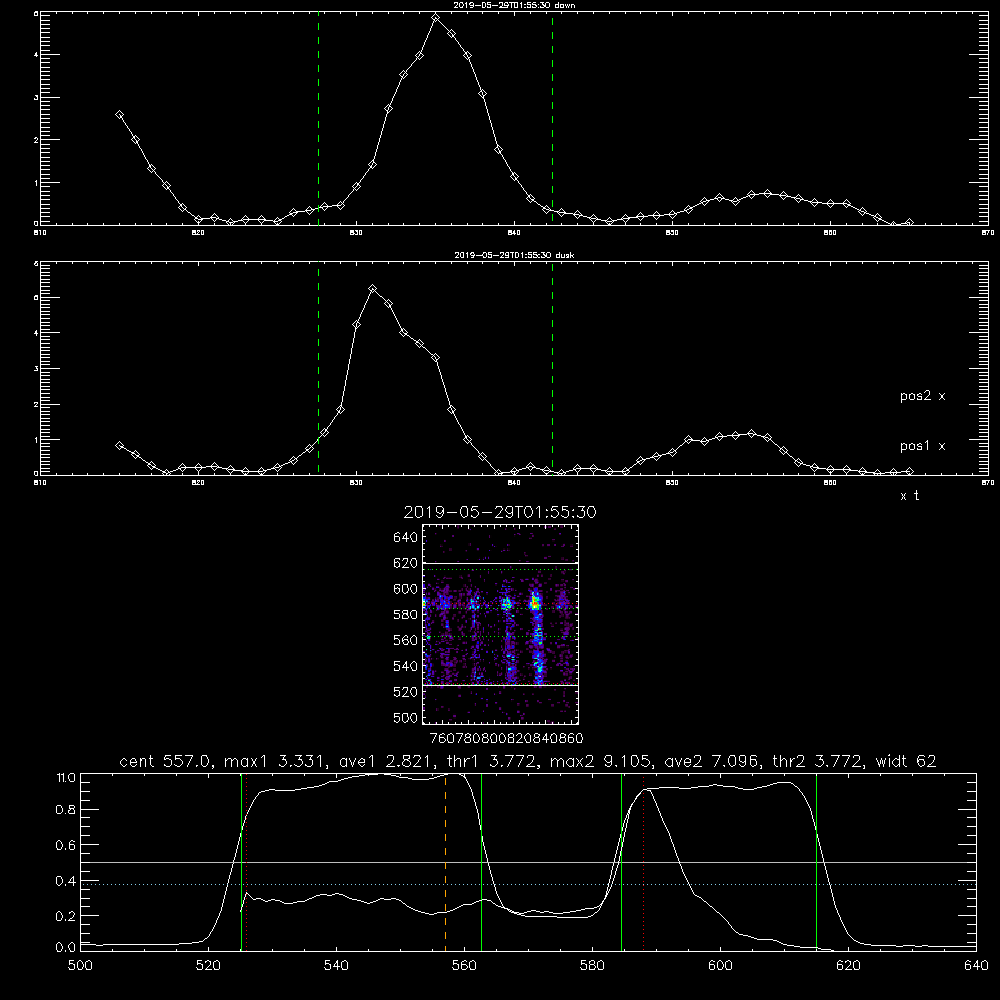This screenshot has width=1000, height=1000.
Task: Select the spectrogram image title 2019-05-29T01:55:30
Action: 500,512
